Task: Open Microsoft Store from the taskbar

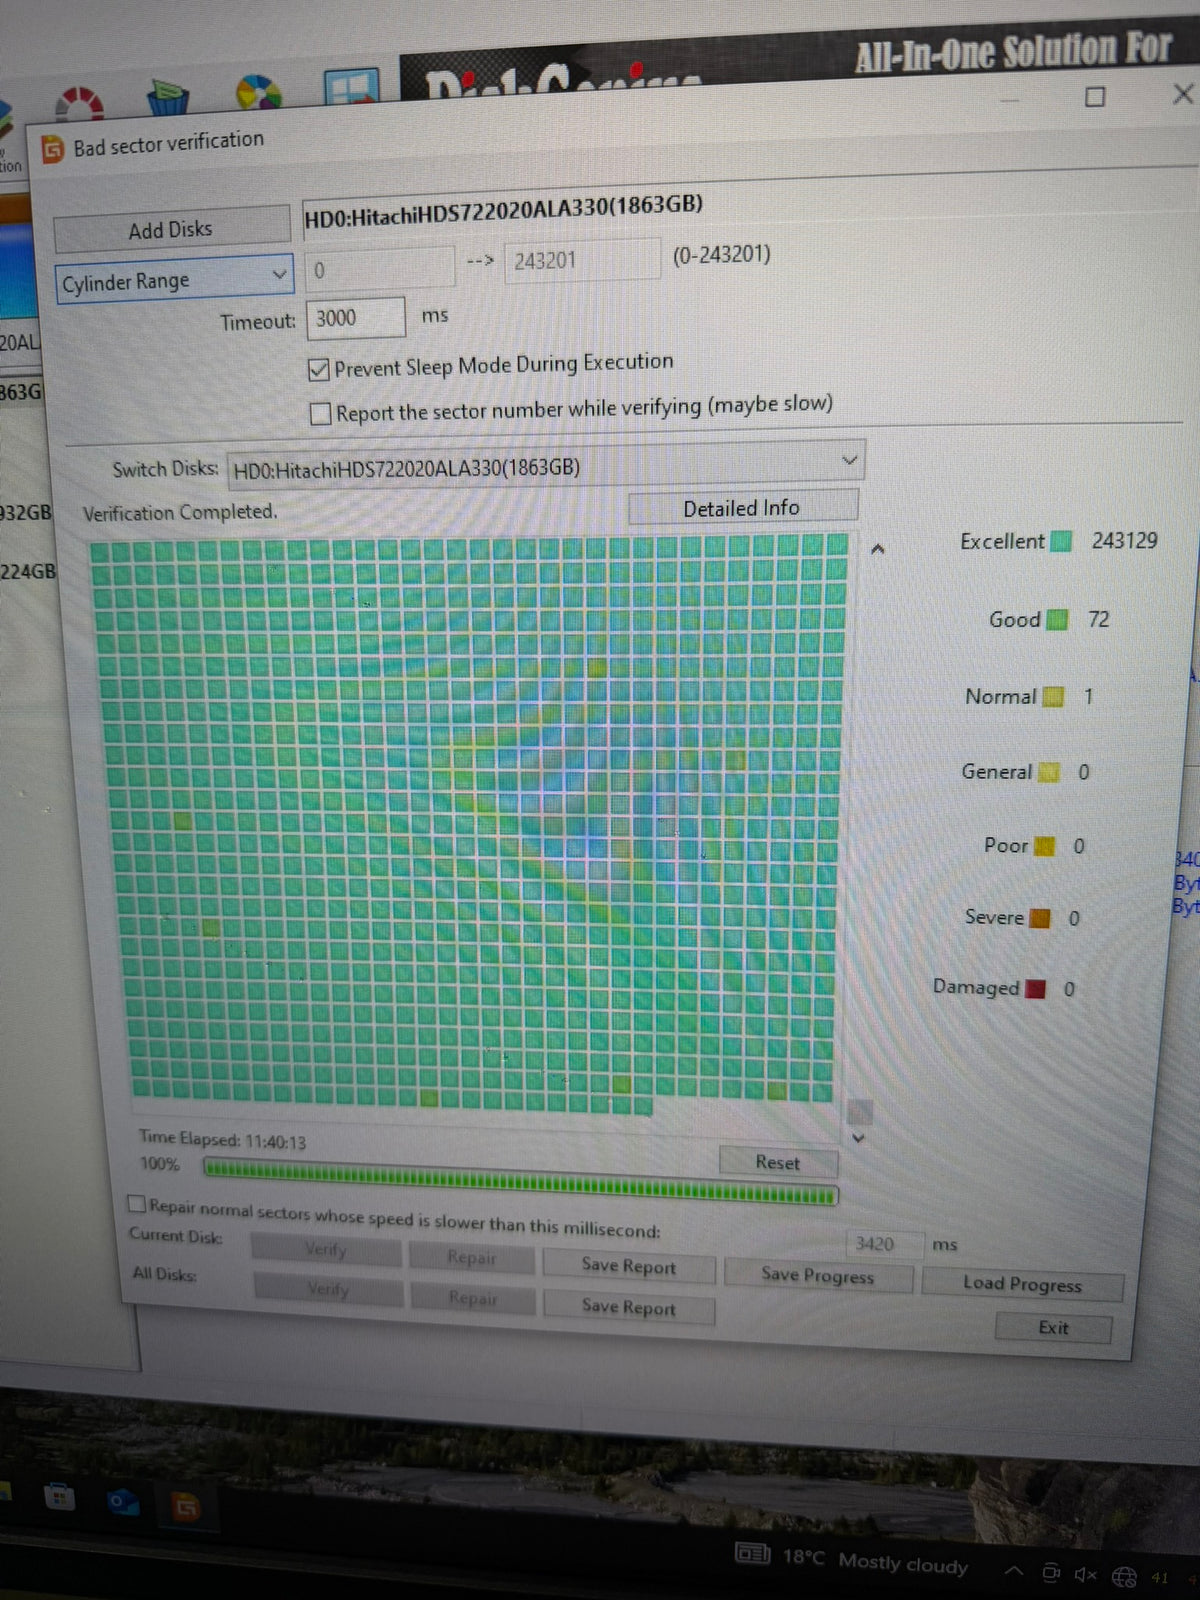Action: click(60, 1498)
